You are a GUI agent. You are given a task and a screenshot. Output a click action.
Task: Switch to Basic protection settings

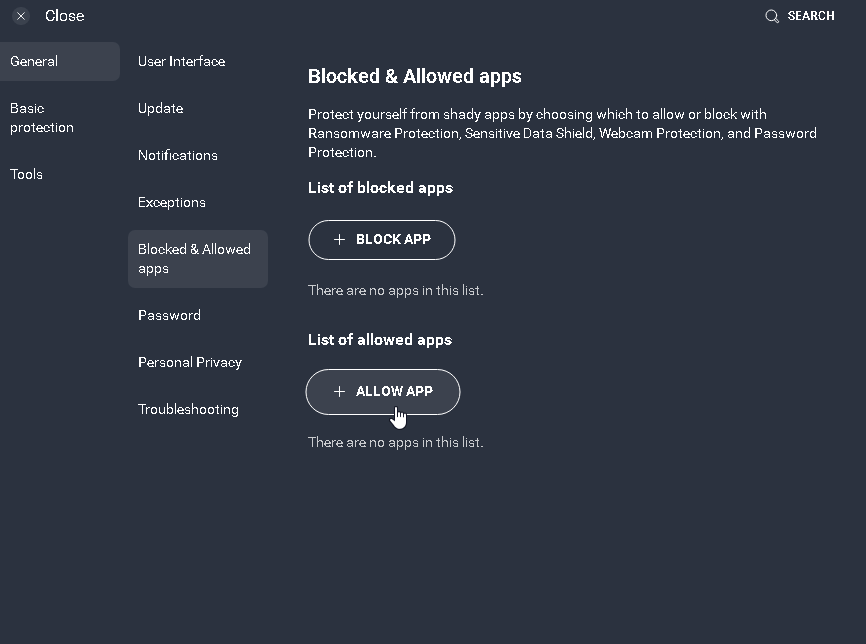click(x=42, y=118)
